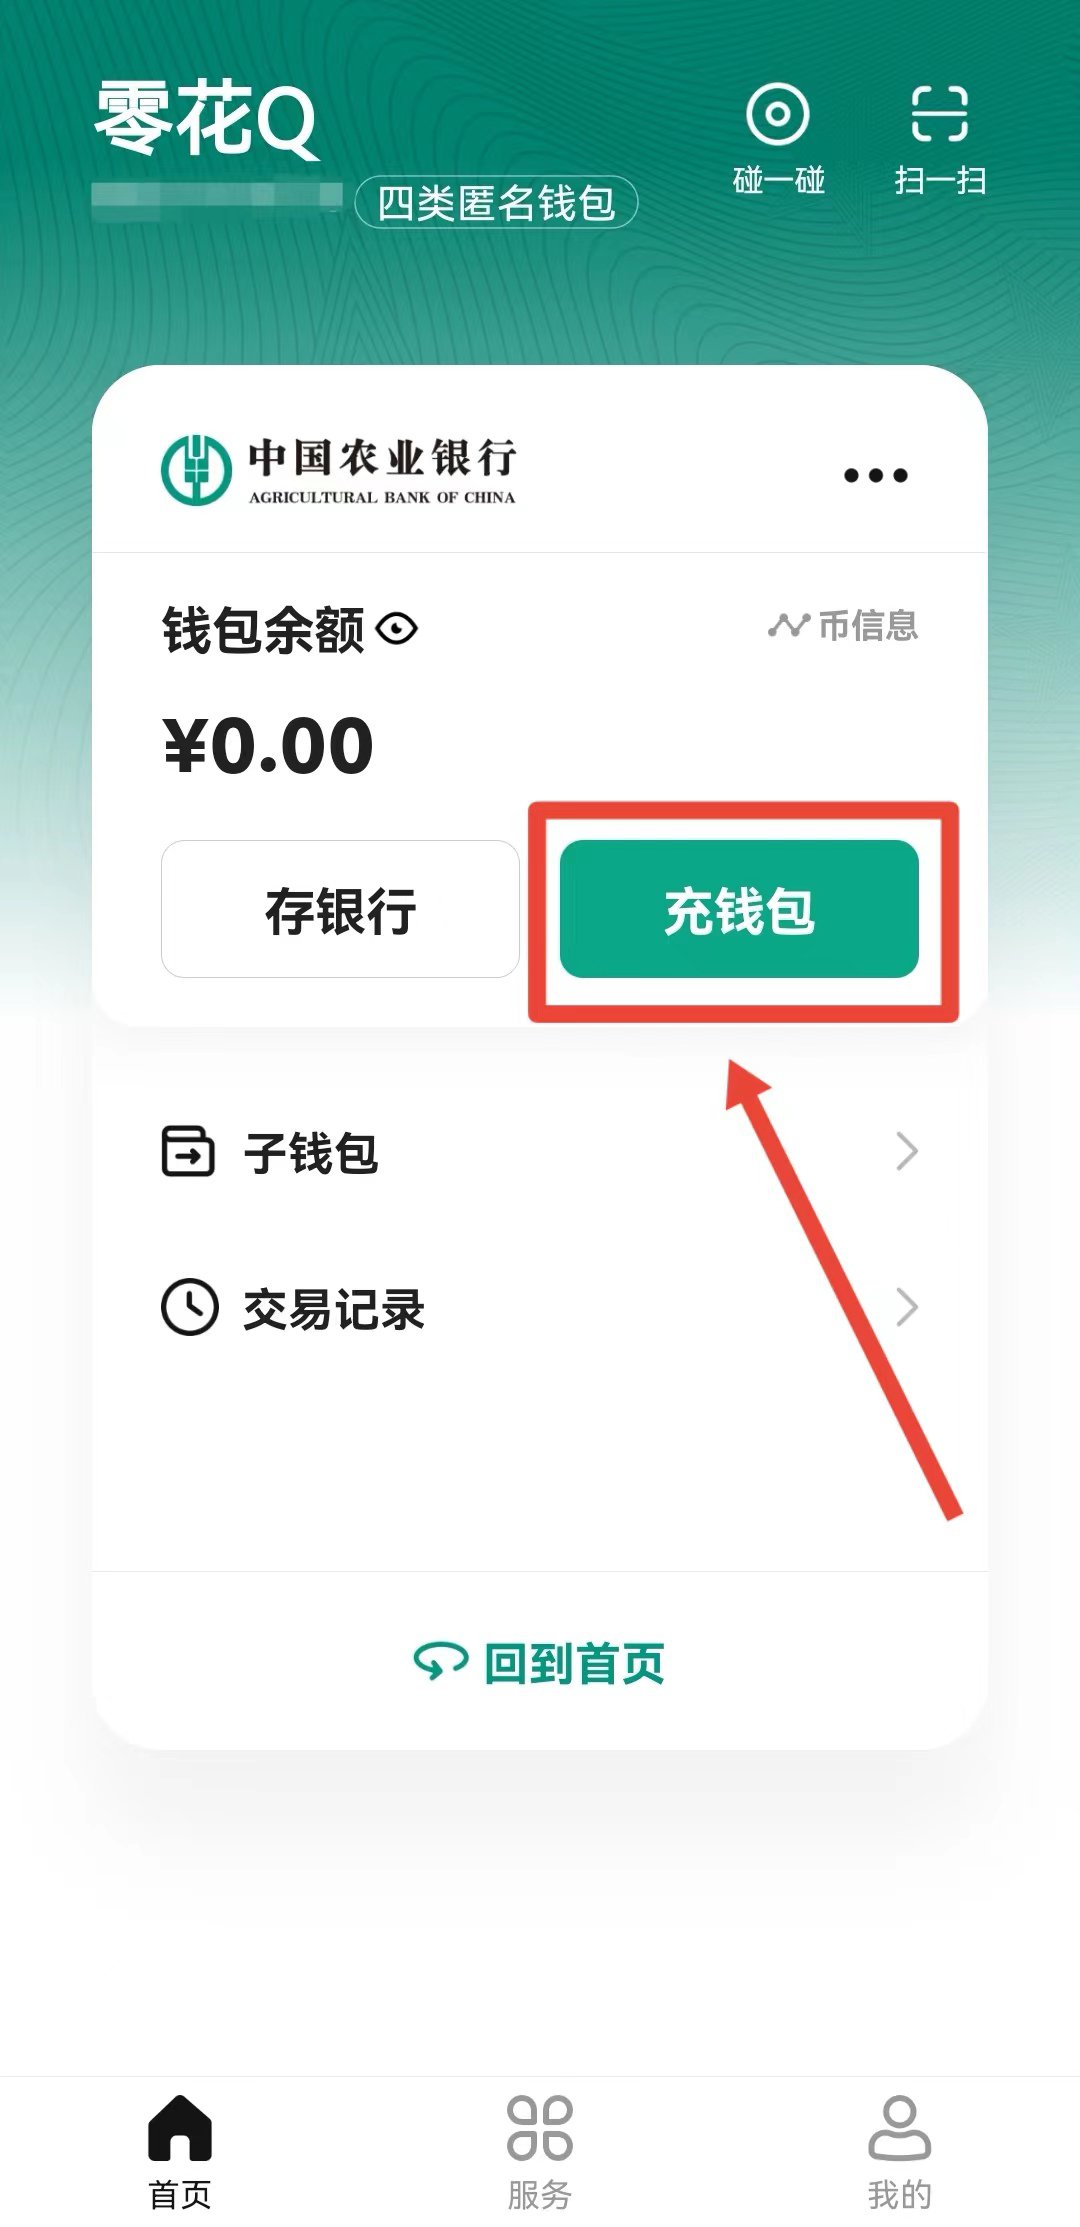Screen dimensions: 1080x2227
Task: Tap the 子钱包 wallet icon
Action: 188,1152
